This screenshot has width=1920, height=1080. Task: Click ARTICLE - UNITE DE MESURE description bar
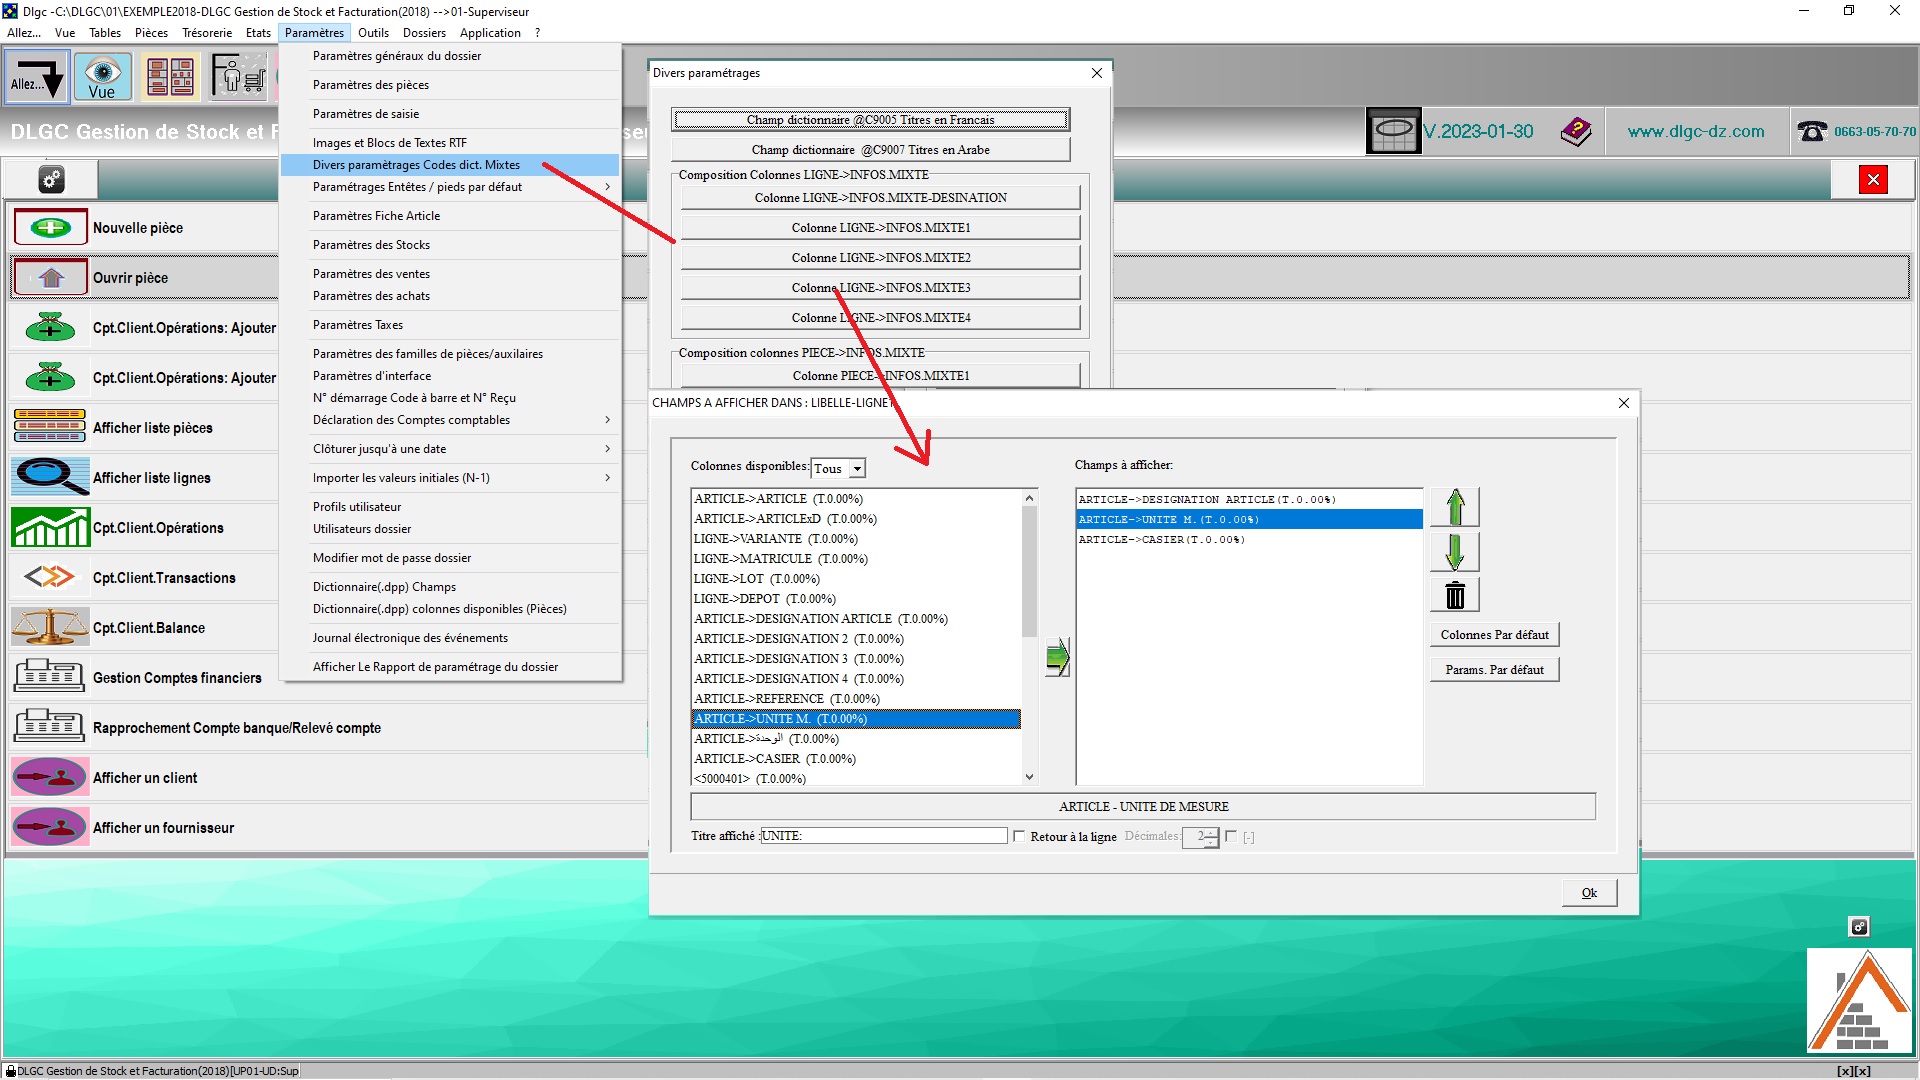coord(1143,807)
